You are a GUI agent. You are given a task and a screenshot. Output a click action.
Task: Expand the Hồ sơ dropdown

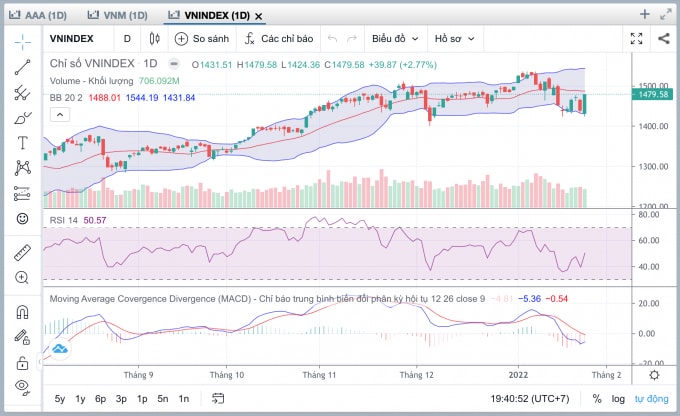tap(454, 39)
